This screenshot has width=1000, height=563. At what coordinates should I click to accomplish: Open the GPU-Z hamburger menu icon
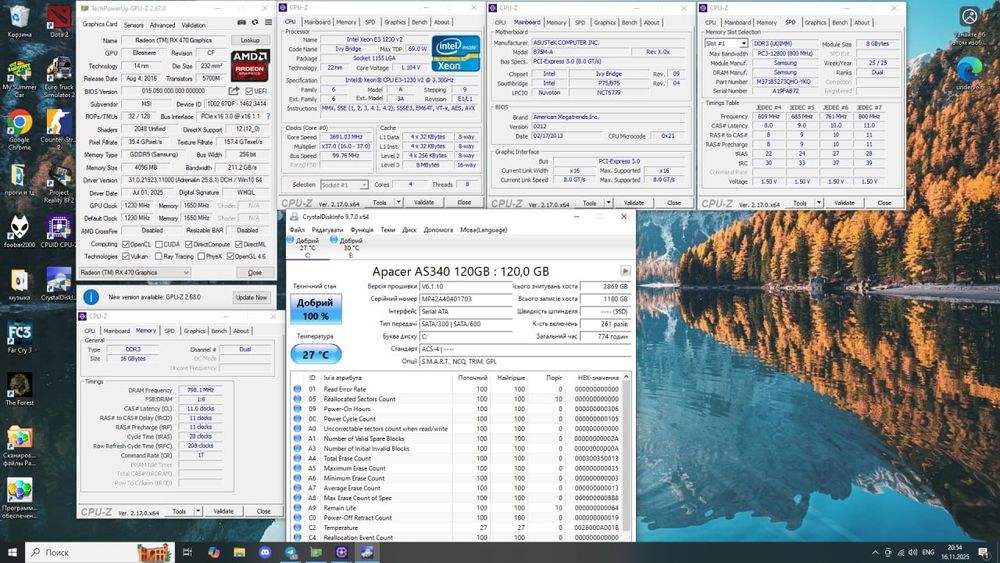[x=268, y=22]
